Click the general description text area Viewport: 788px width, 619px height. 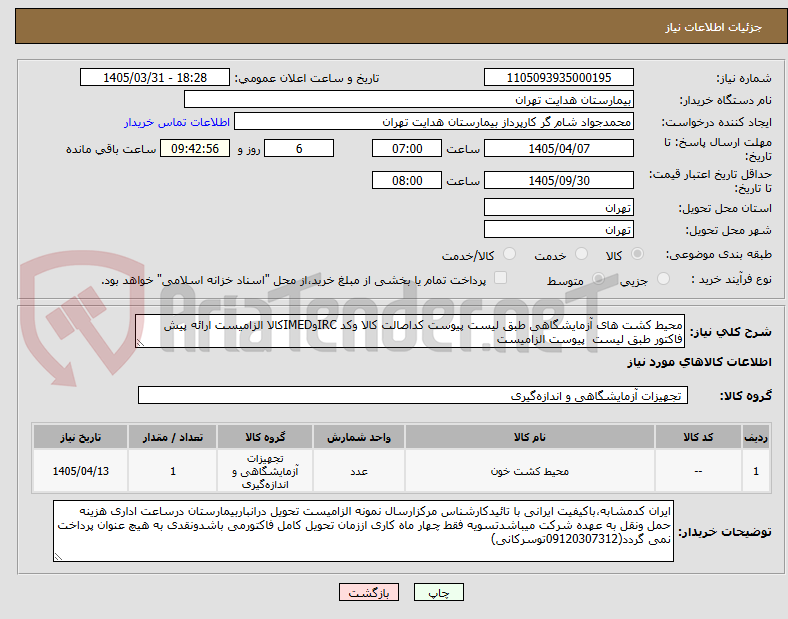tap(410, 332)
